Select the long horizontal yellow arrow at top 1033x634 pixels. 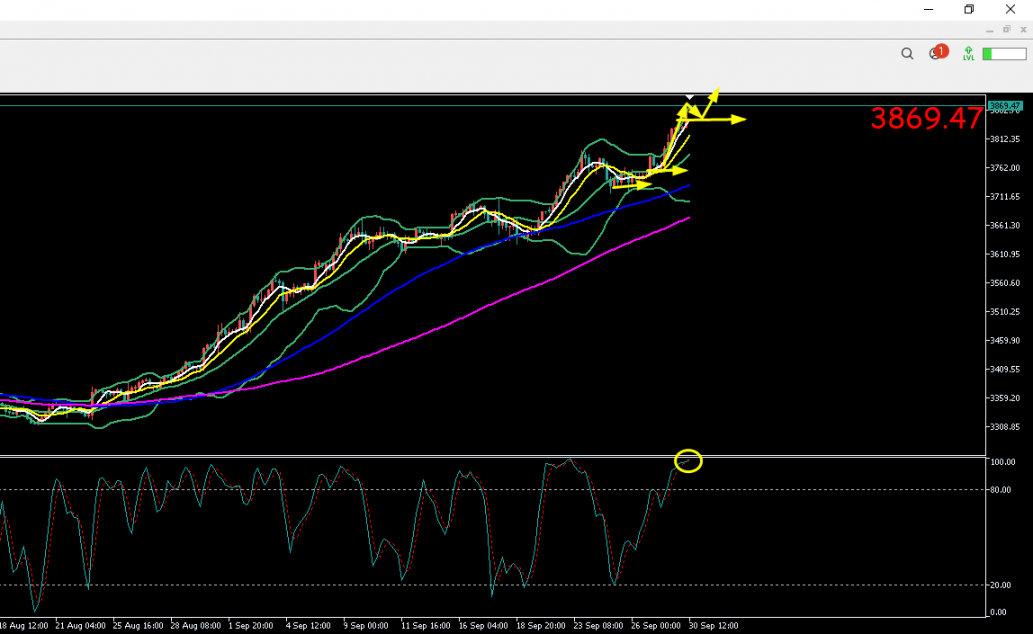point(722,120)
